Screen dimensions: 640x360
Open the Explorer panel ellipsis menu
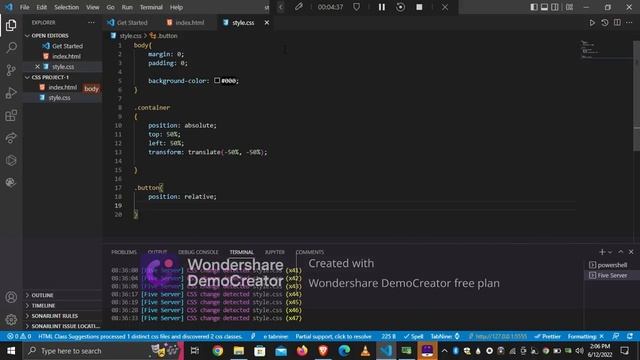pos(91,22)
